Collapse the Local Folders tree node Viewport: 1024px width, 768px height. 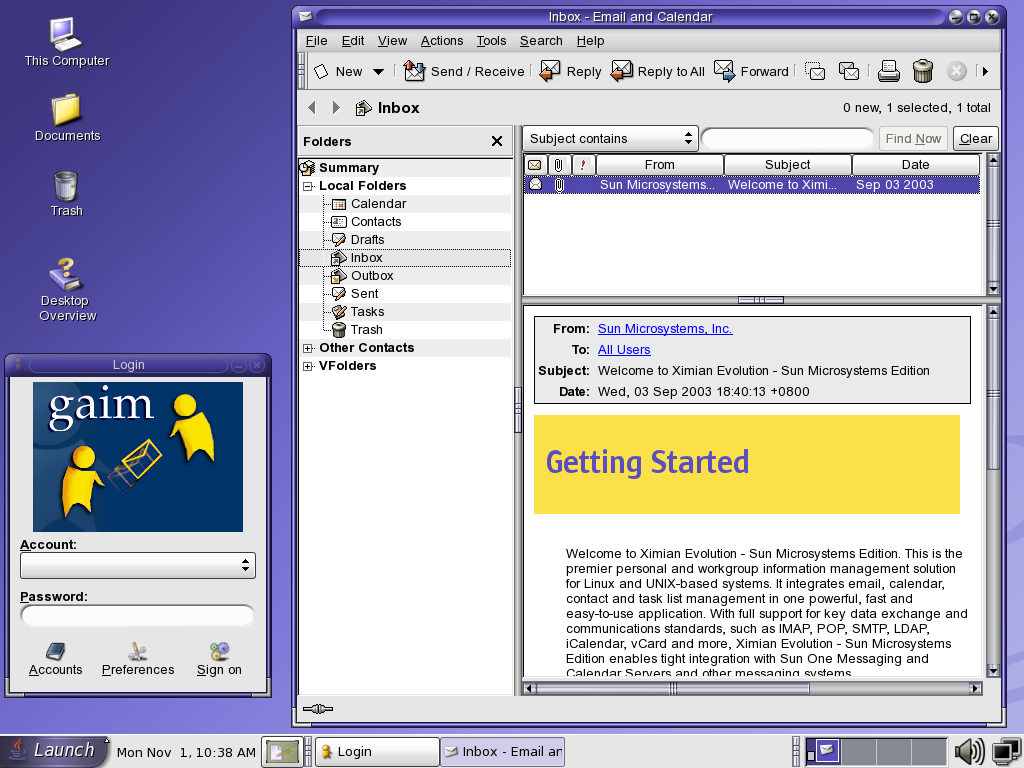(x=308, y=186)
